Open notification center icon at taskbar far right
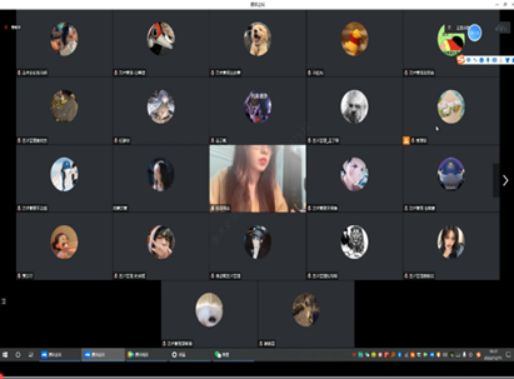 click(x=508, y=355)
